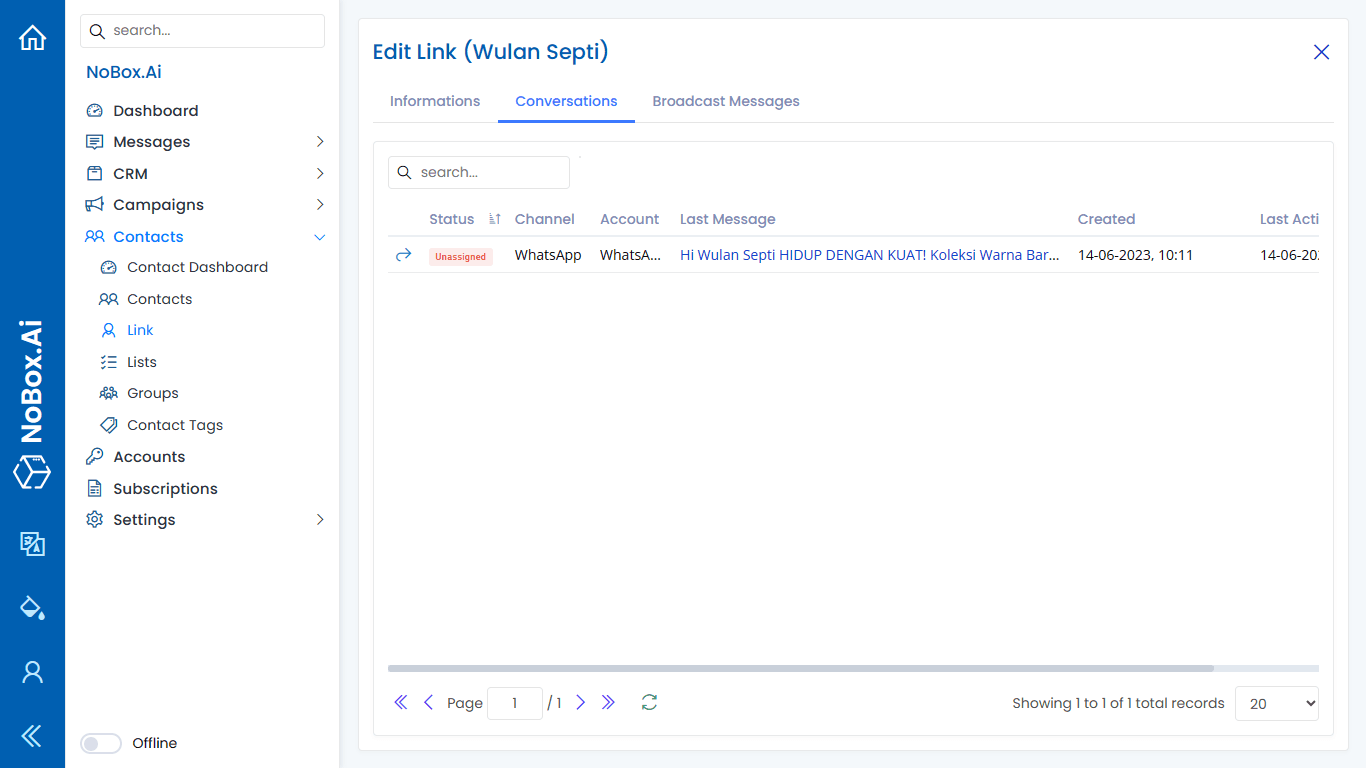Screen dimensions: 1366x768
Task: Refresh the conversations table
Action: 649,703
